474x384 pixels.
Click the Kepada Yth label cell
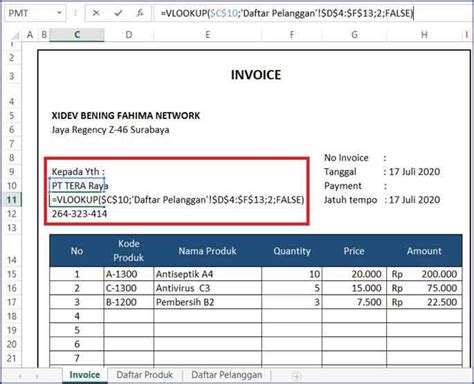click(78, 172)
